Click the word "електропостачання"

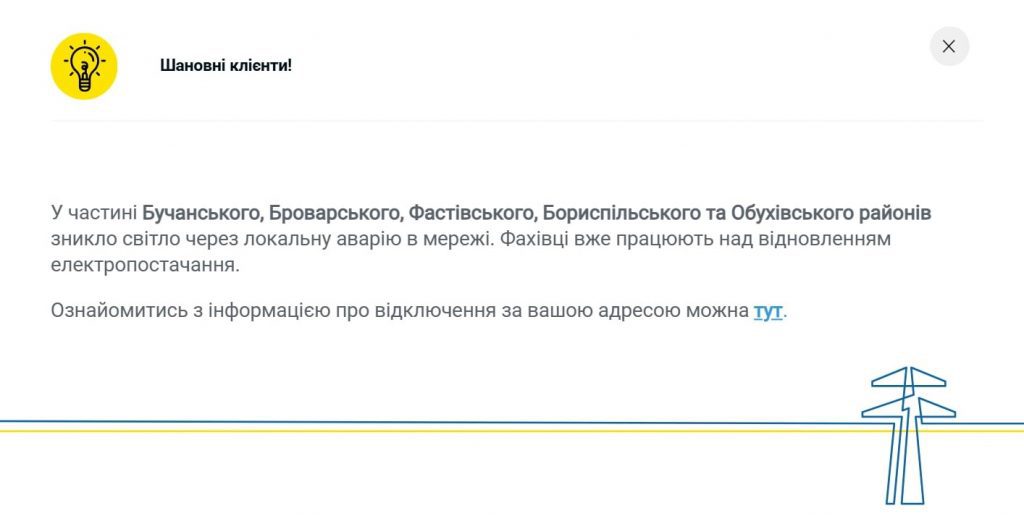tap(144, 266)
